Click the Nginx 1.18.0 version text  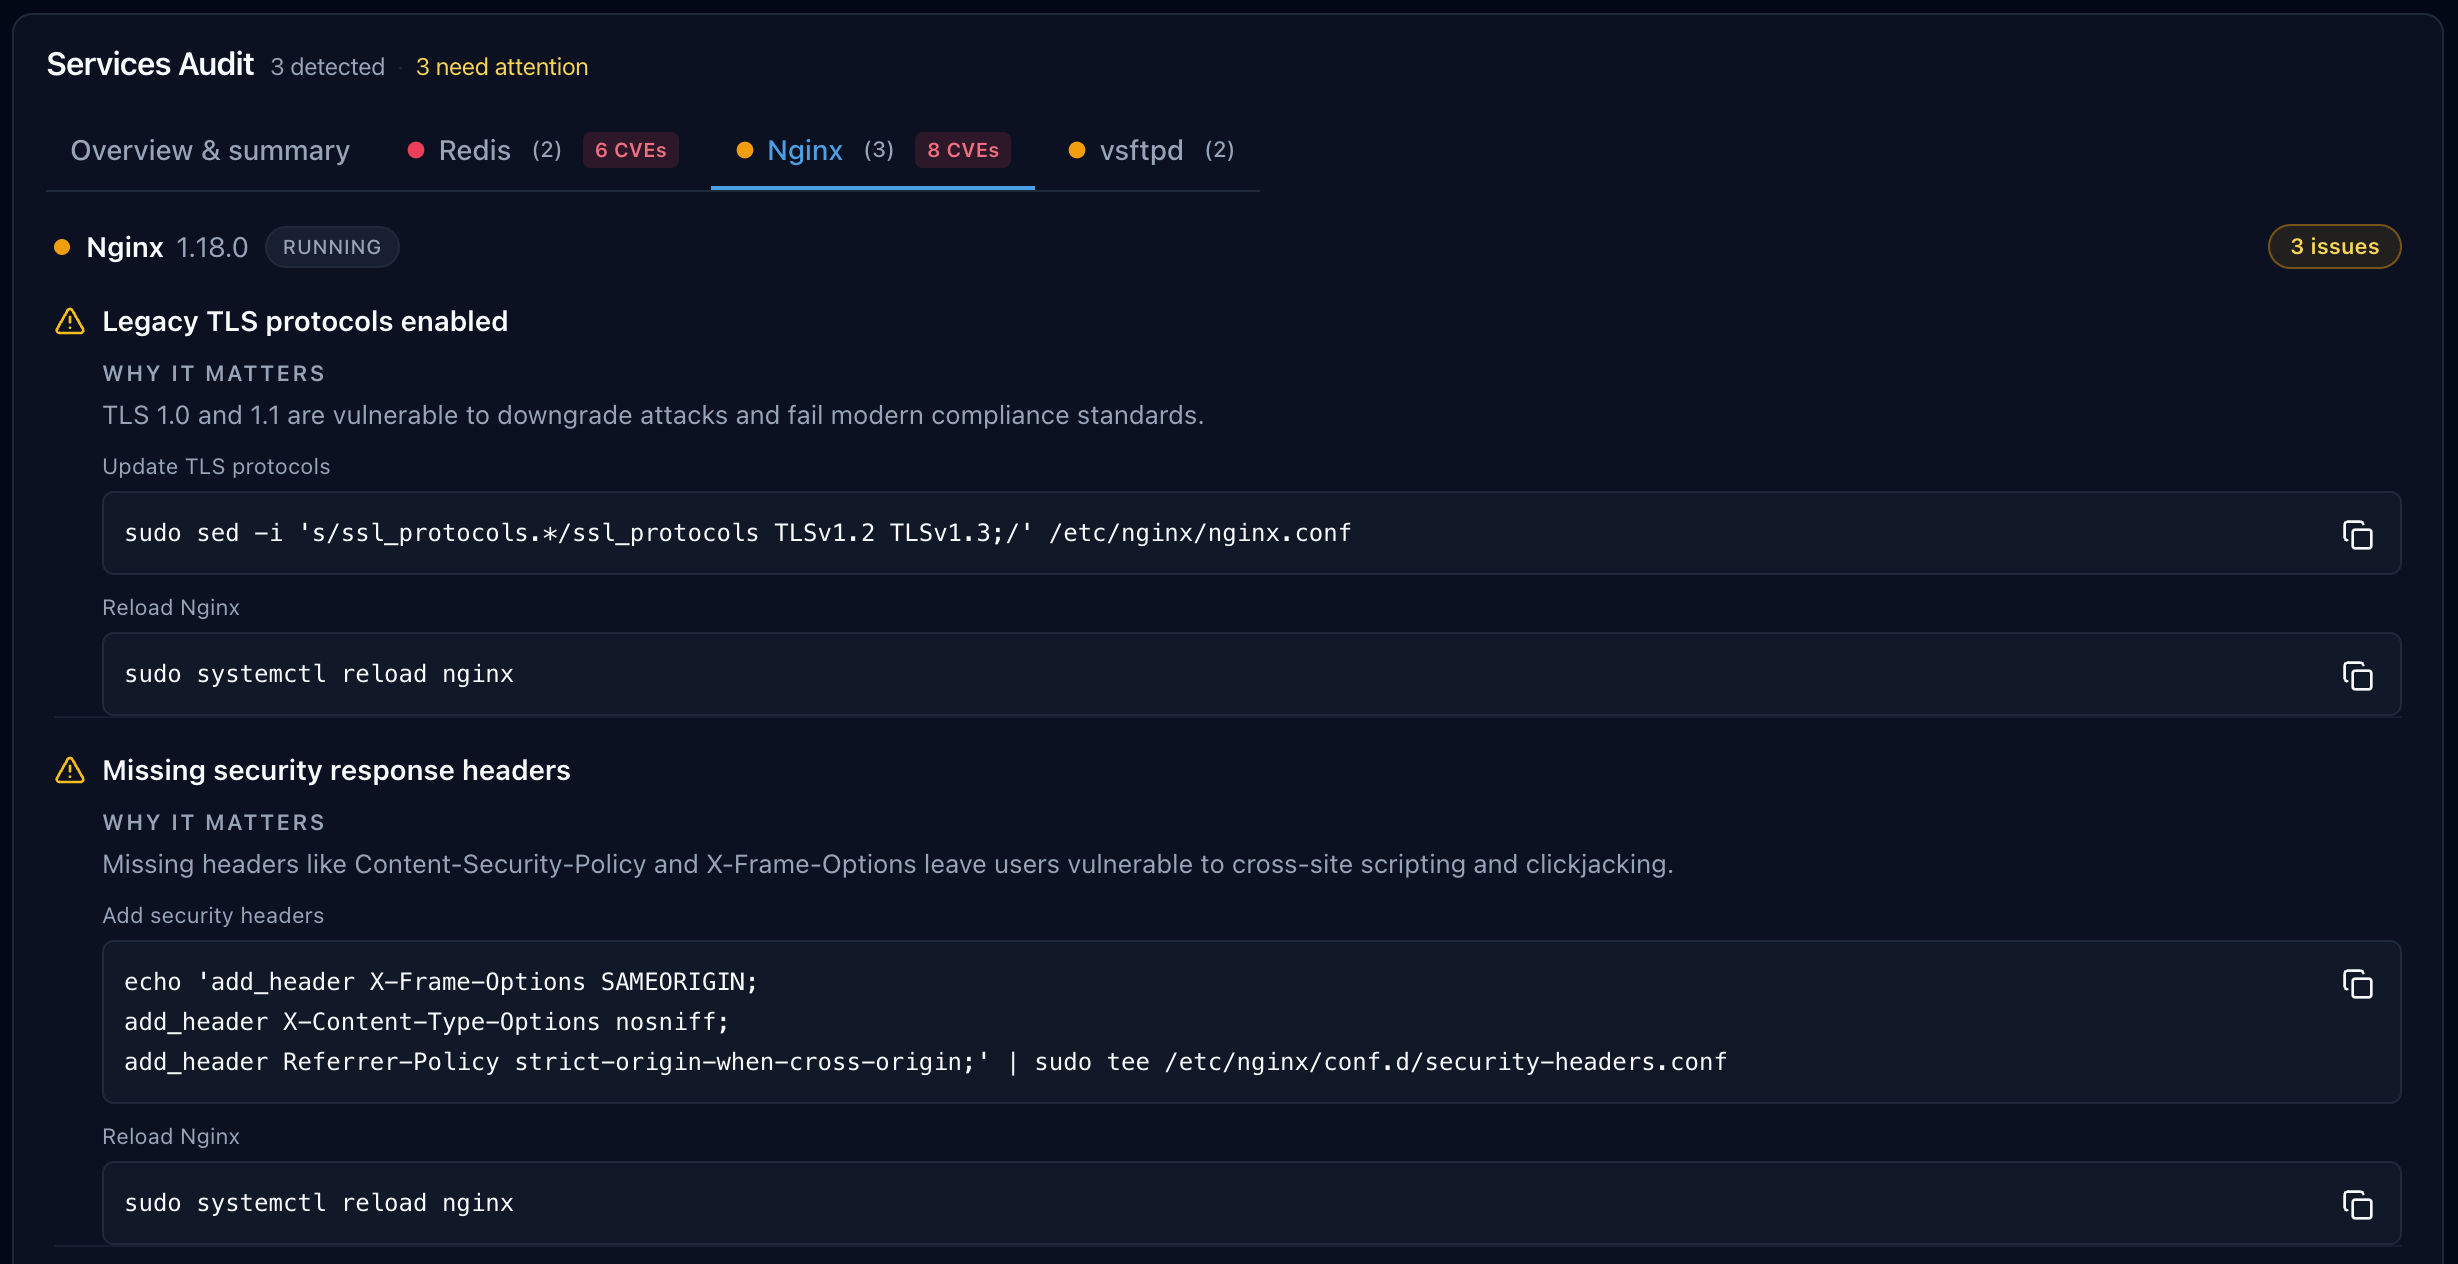click(x=212, y=247)
